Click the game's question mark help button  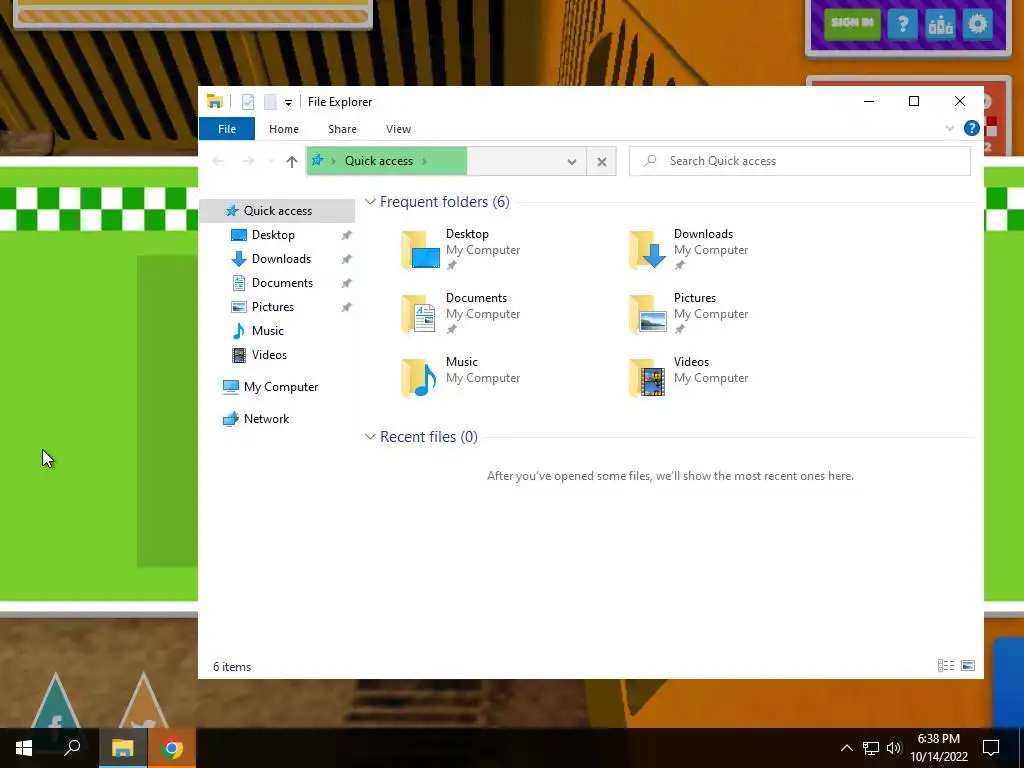903,25
